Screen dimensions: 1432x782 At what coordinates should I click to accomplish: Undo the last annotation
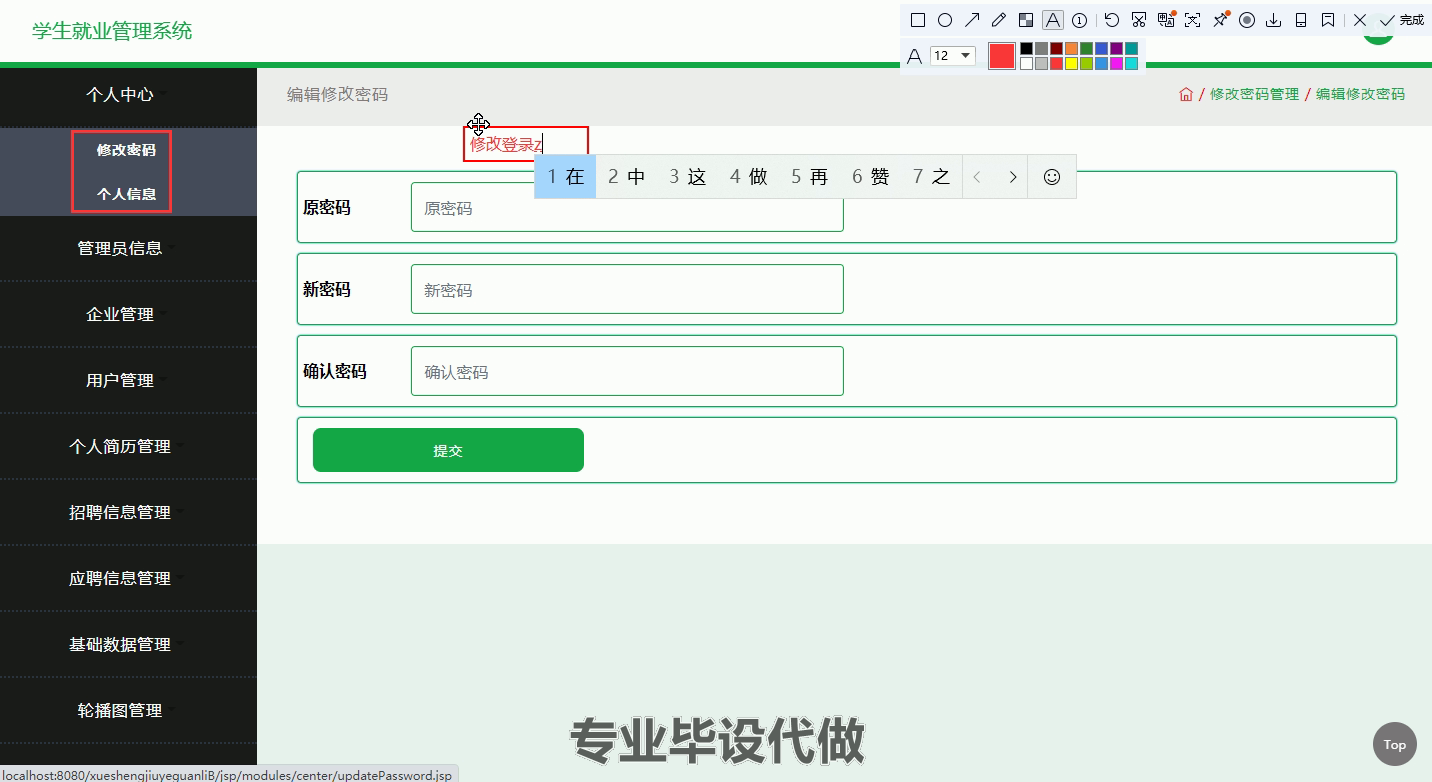[1112, 20]
